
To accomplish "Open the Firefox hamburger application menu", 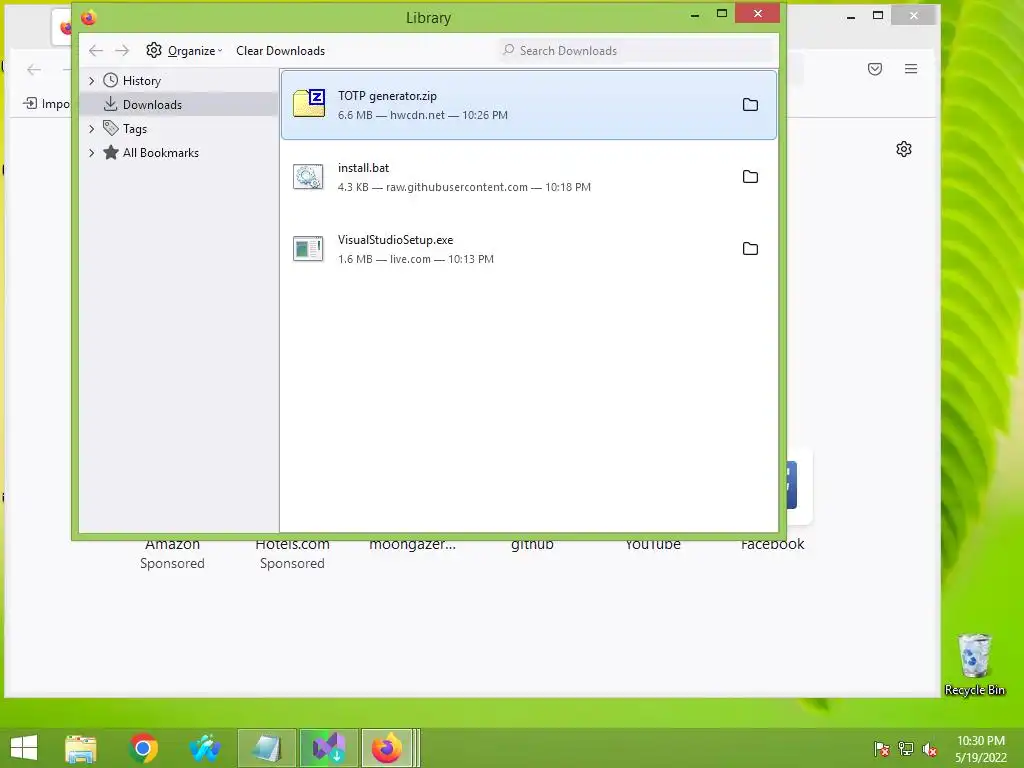I will pos(911,69).
